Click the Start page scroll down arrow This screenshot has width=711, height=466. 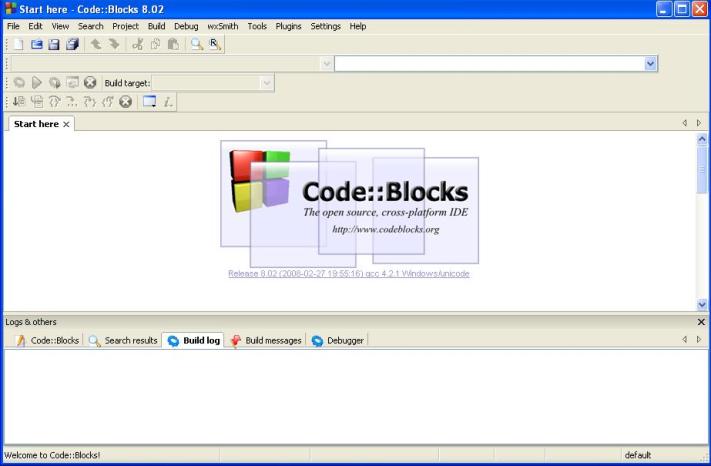[701, 304]
